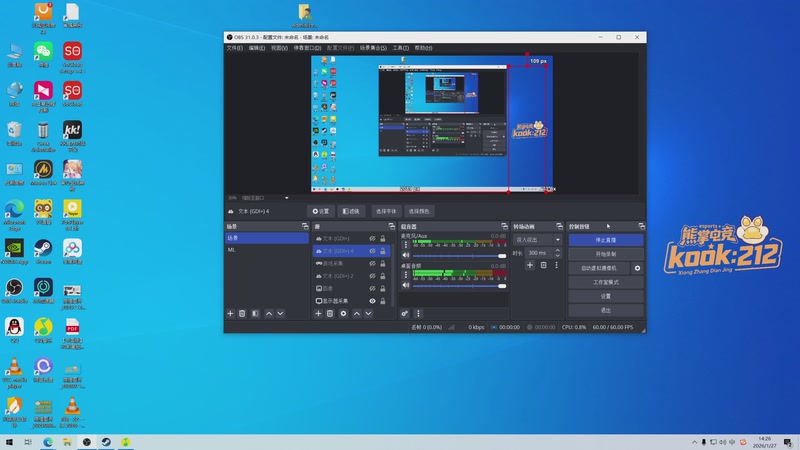Increase transition duration with up arrow

pos(557,250)
